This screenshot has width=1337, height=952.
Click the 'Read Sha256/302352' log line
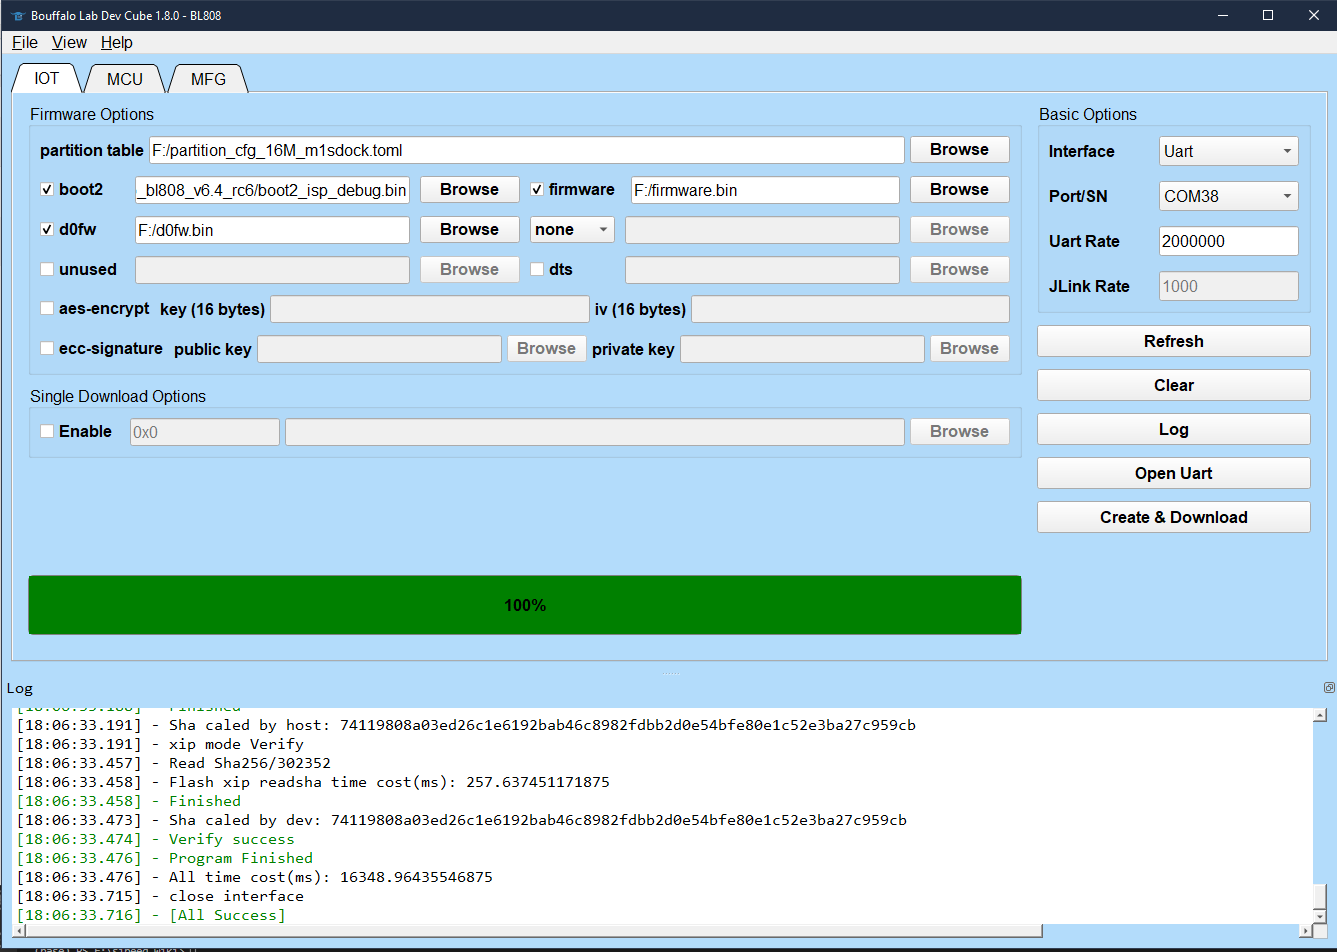174,763
